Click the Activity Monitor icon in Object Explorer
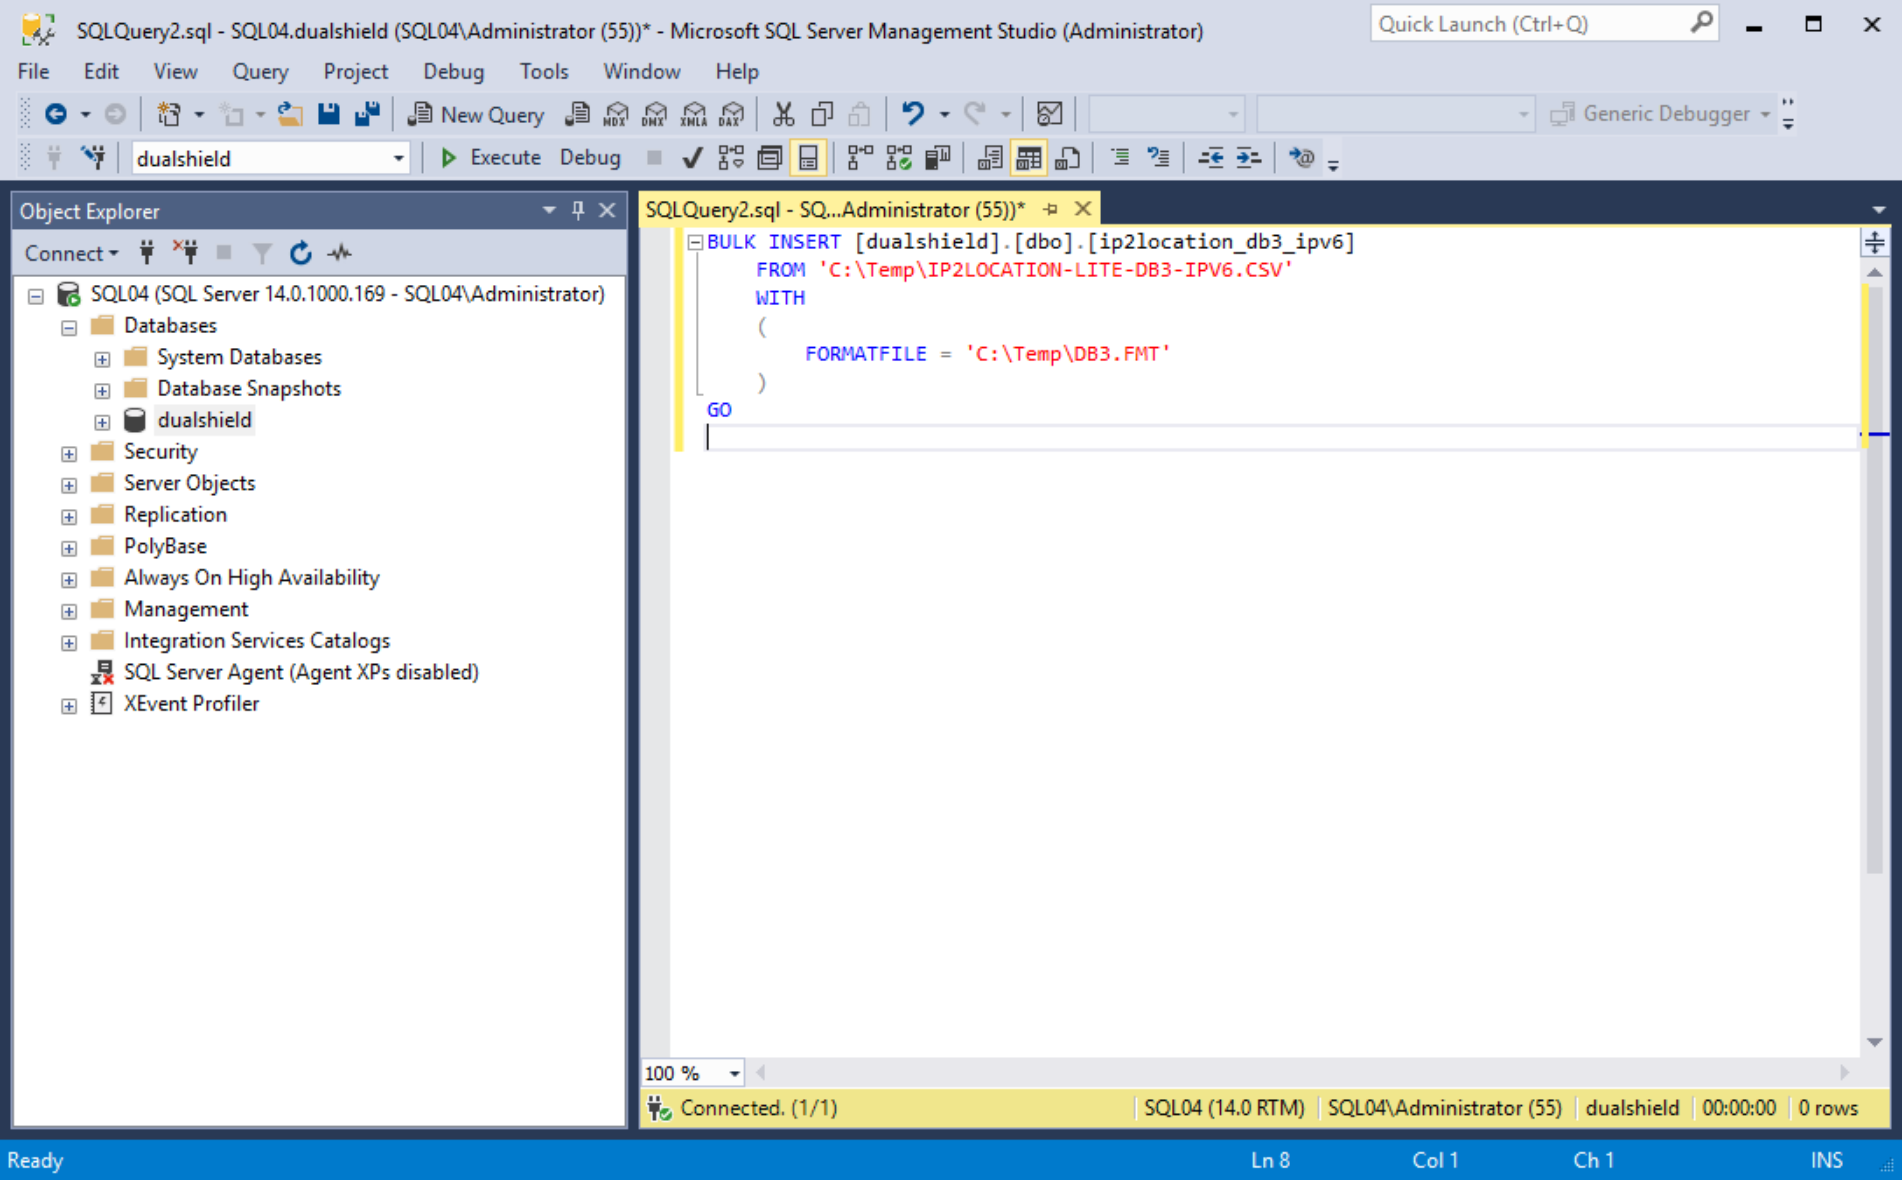Image resolution: width=1902 pixels, height=1180 pixels. pos(340,253)
